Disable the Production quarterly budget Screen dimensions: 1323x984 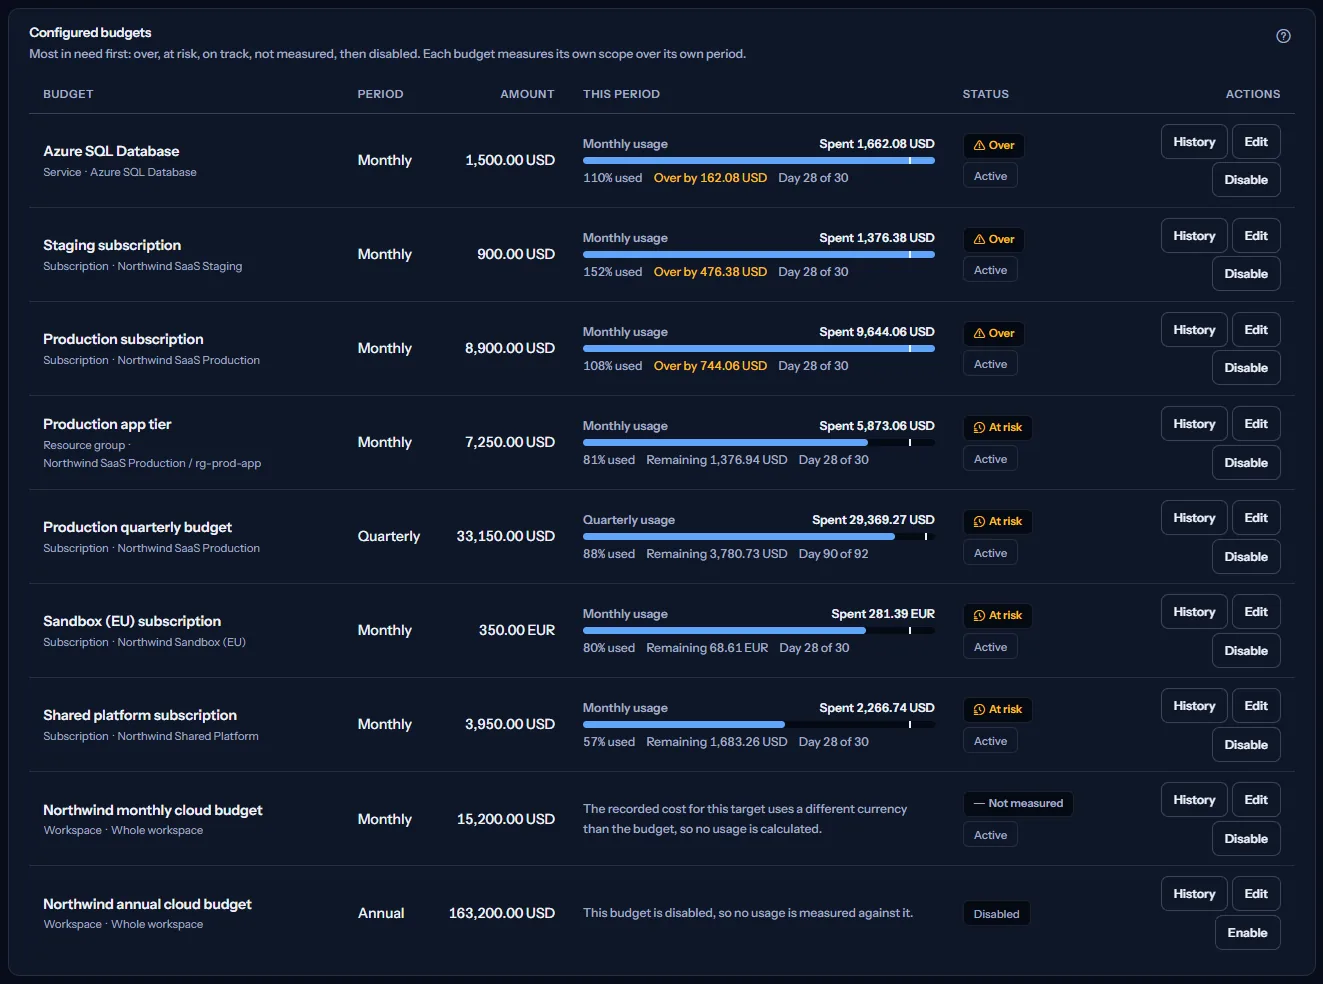coord(1246,557)
